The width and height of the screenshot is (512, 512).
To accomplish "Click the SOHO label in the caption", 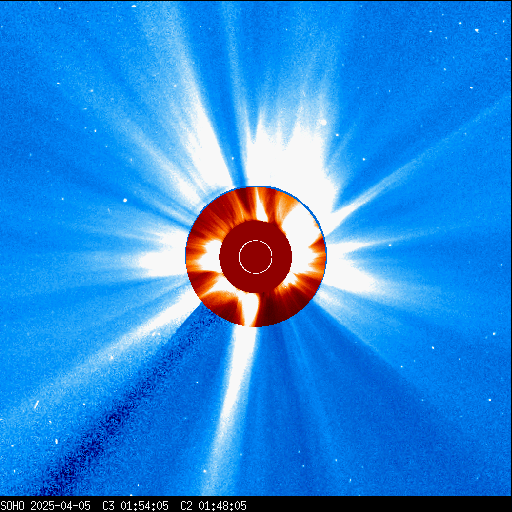I will tap(13, 506).
